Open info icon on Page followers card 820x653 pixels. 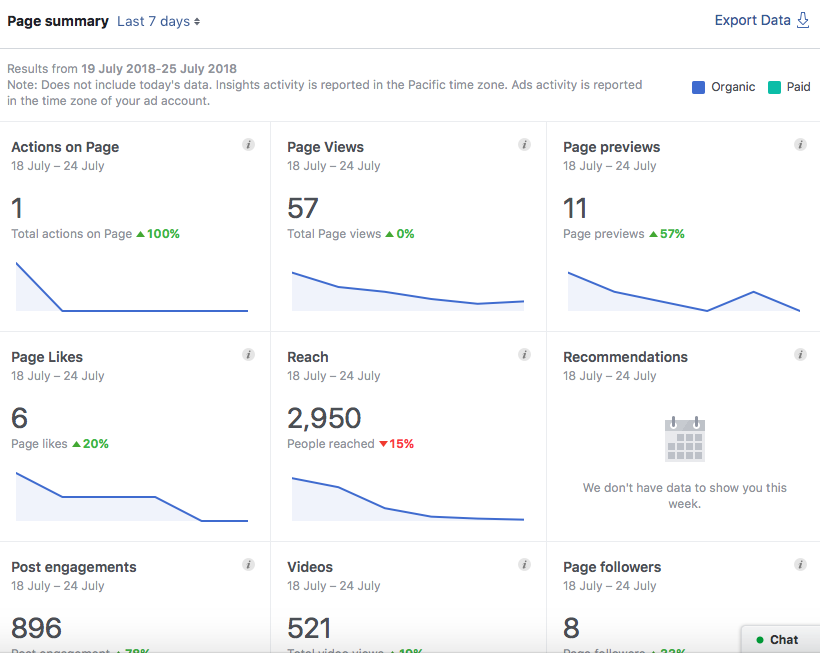pyautogui.click(x=800, y=565)
